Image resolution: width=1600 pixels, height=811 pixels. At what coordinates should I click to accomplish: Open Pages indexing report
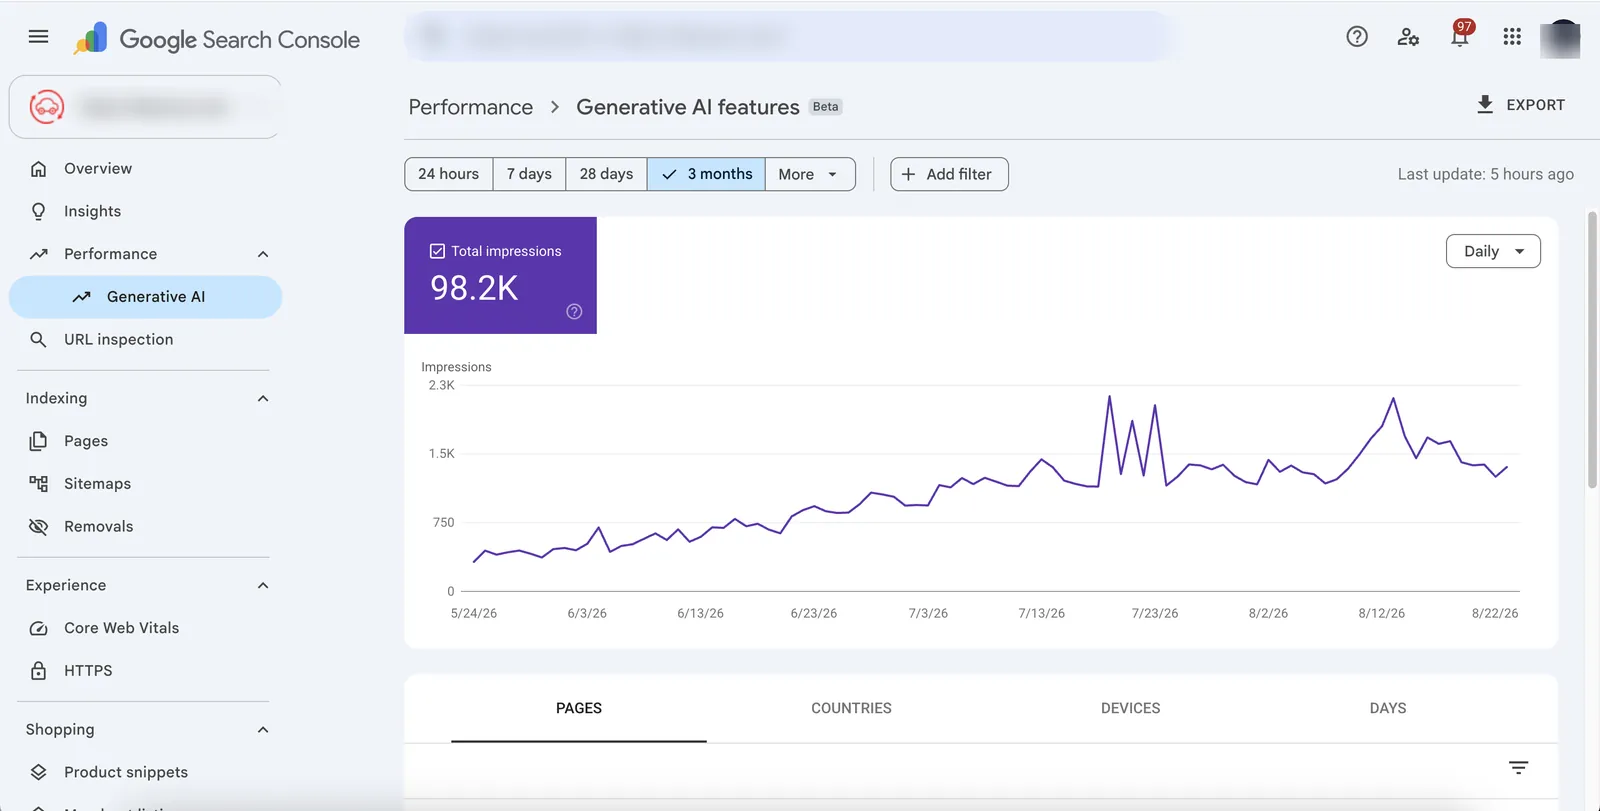[145, 441]
